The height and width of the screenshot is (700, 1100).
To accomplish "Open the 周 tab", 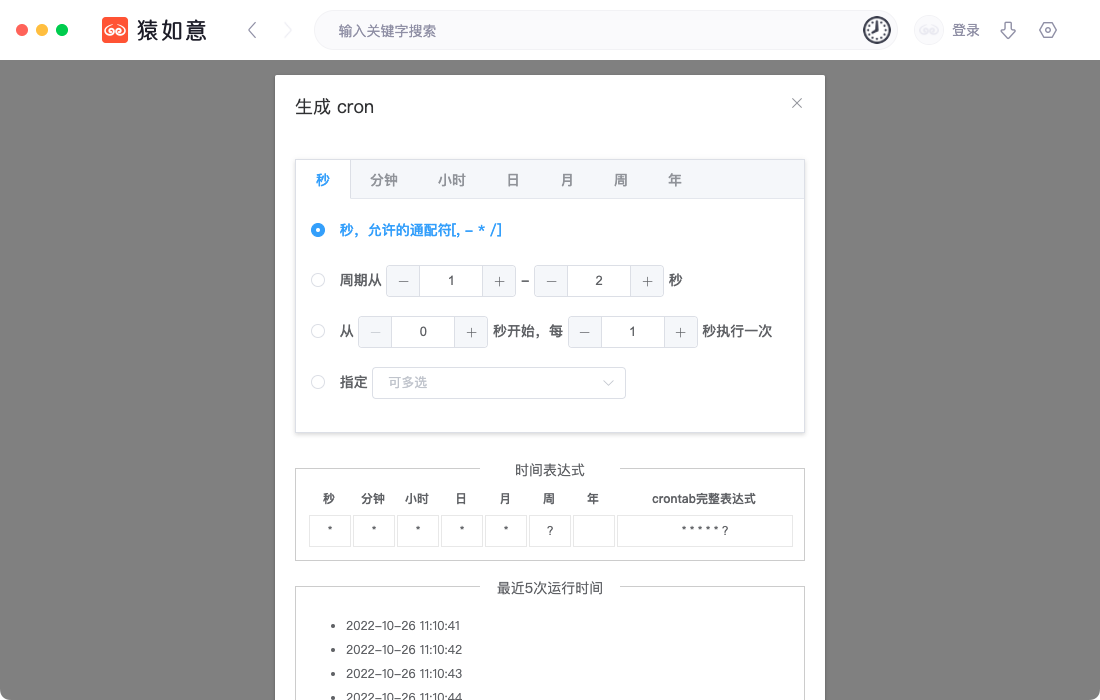I will click(620, 180).
